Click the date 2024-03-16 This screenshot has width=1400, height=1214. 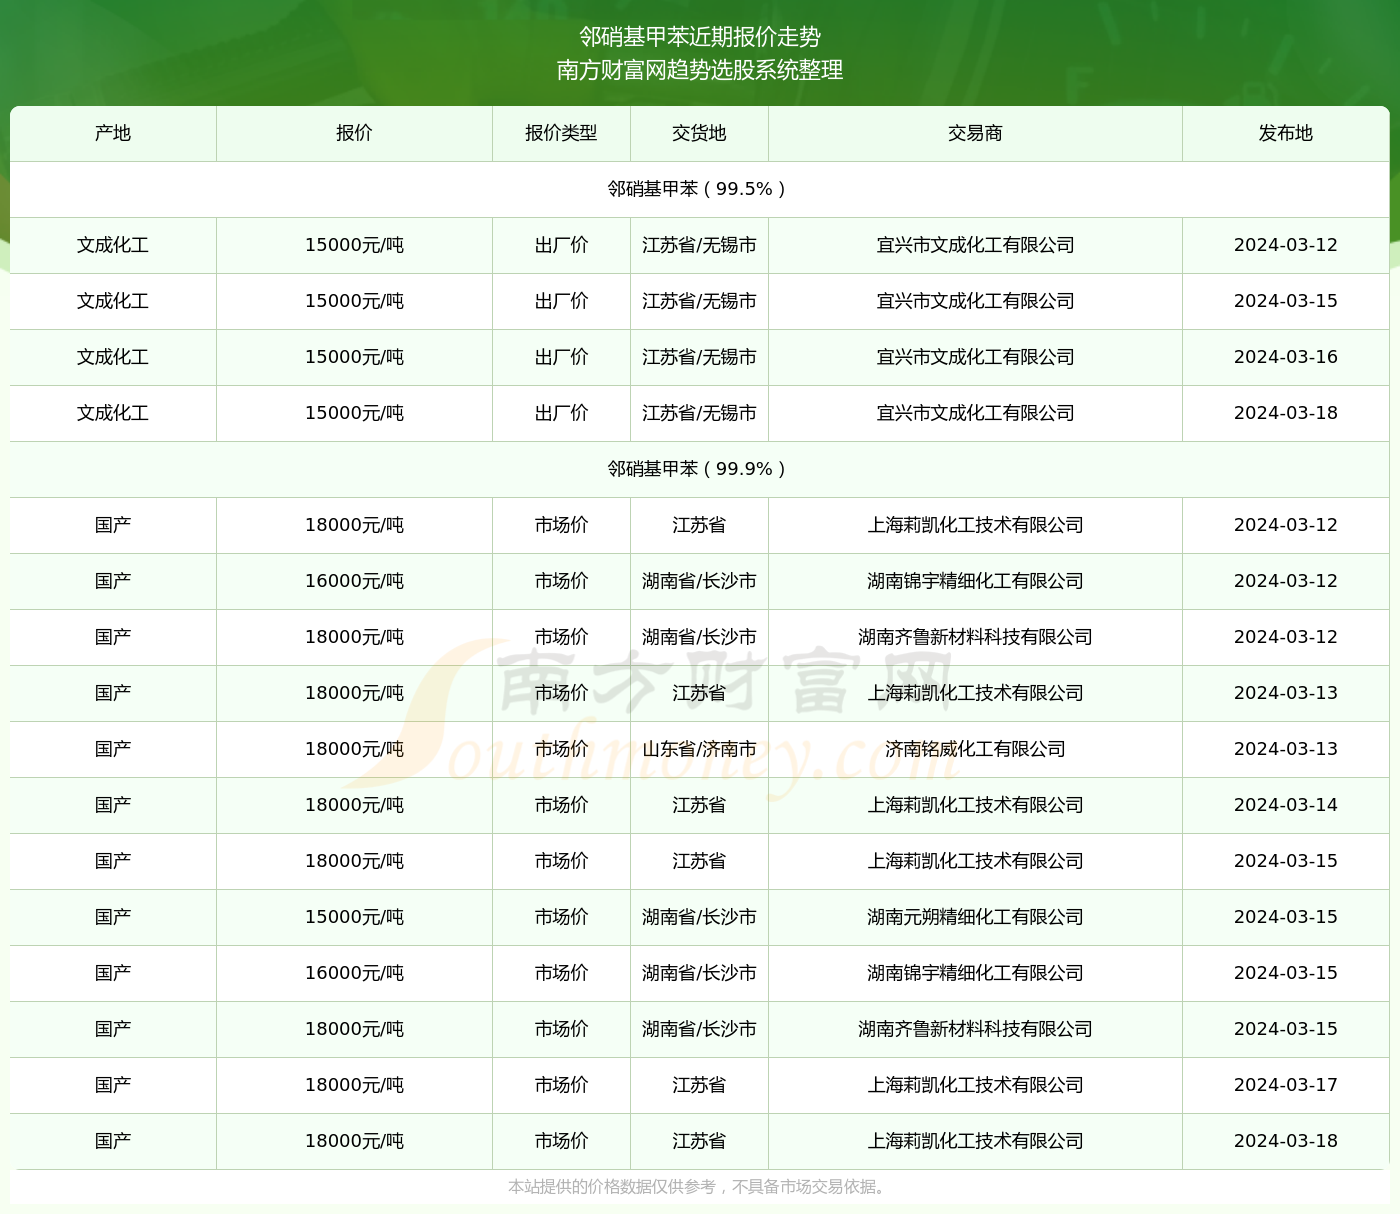click(1285, 357)
